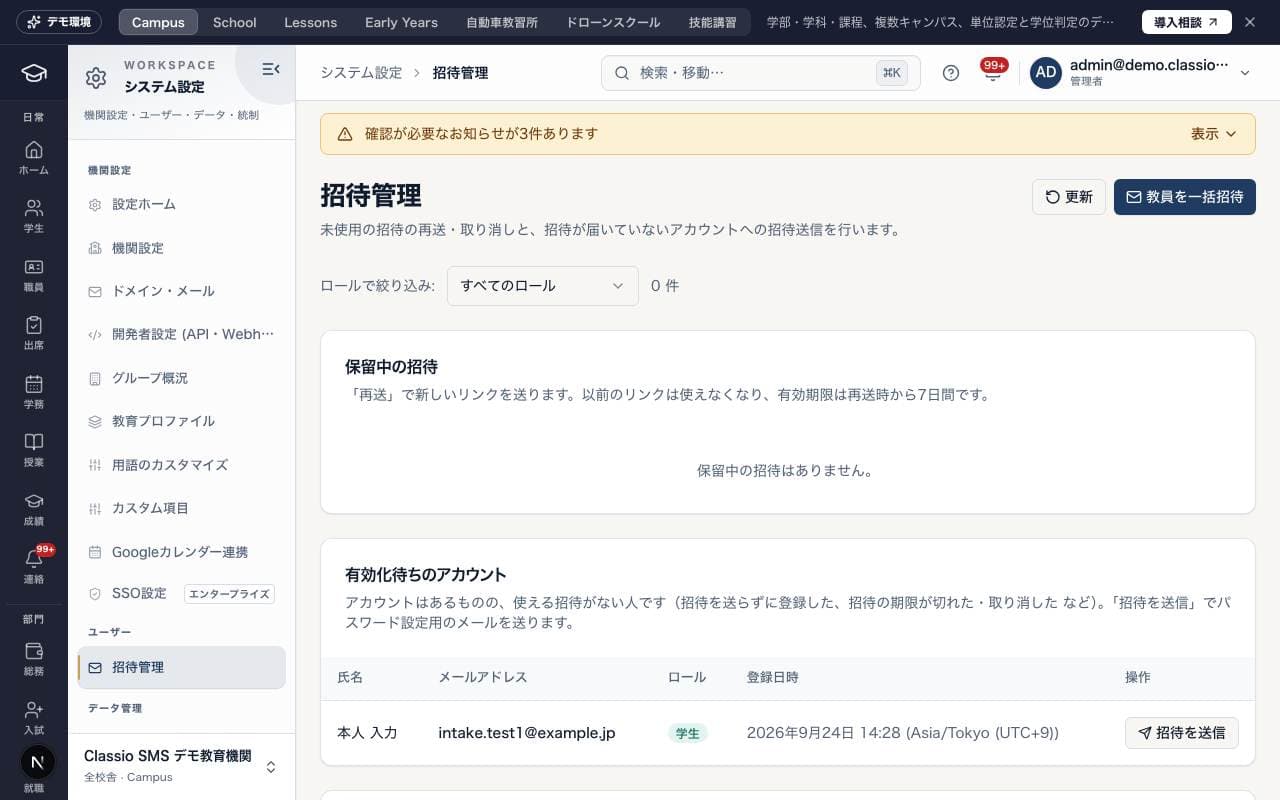Open ホーム from the left rail
The image size is (1280, 800).
pos(34,158)
